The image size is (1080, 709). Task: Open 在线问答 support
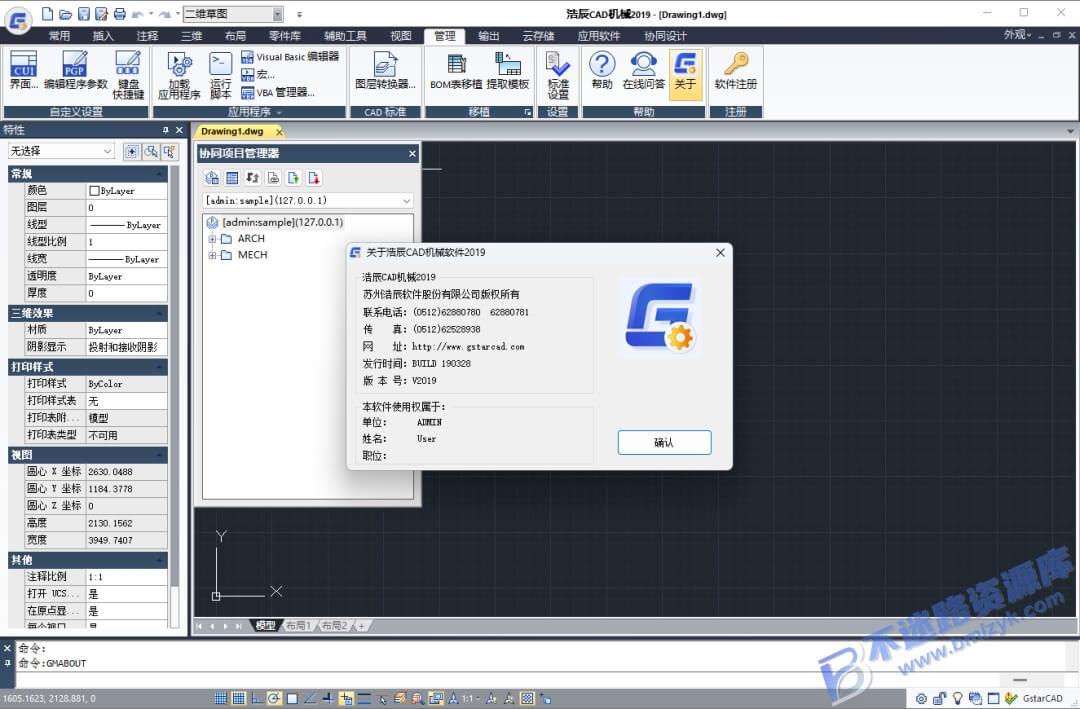(x=643, y=71)
